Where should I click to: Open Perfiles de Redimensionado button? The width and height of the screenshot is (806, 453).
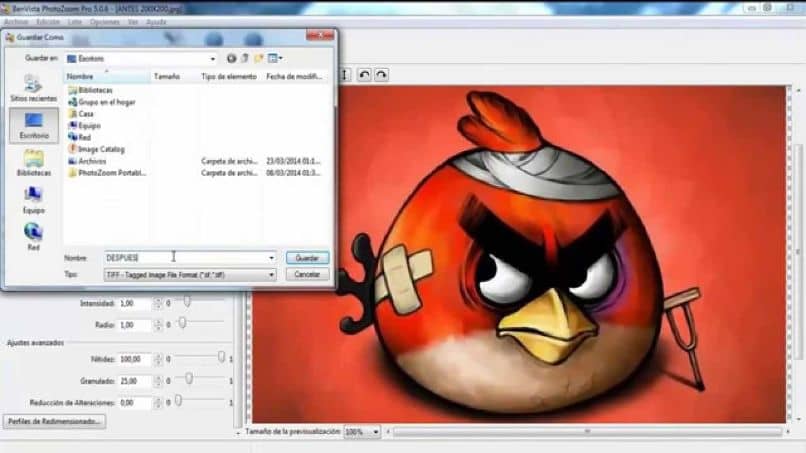[x=54, y=422]
